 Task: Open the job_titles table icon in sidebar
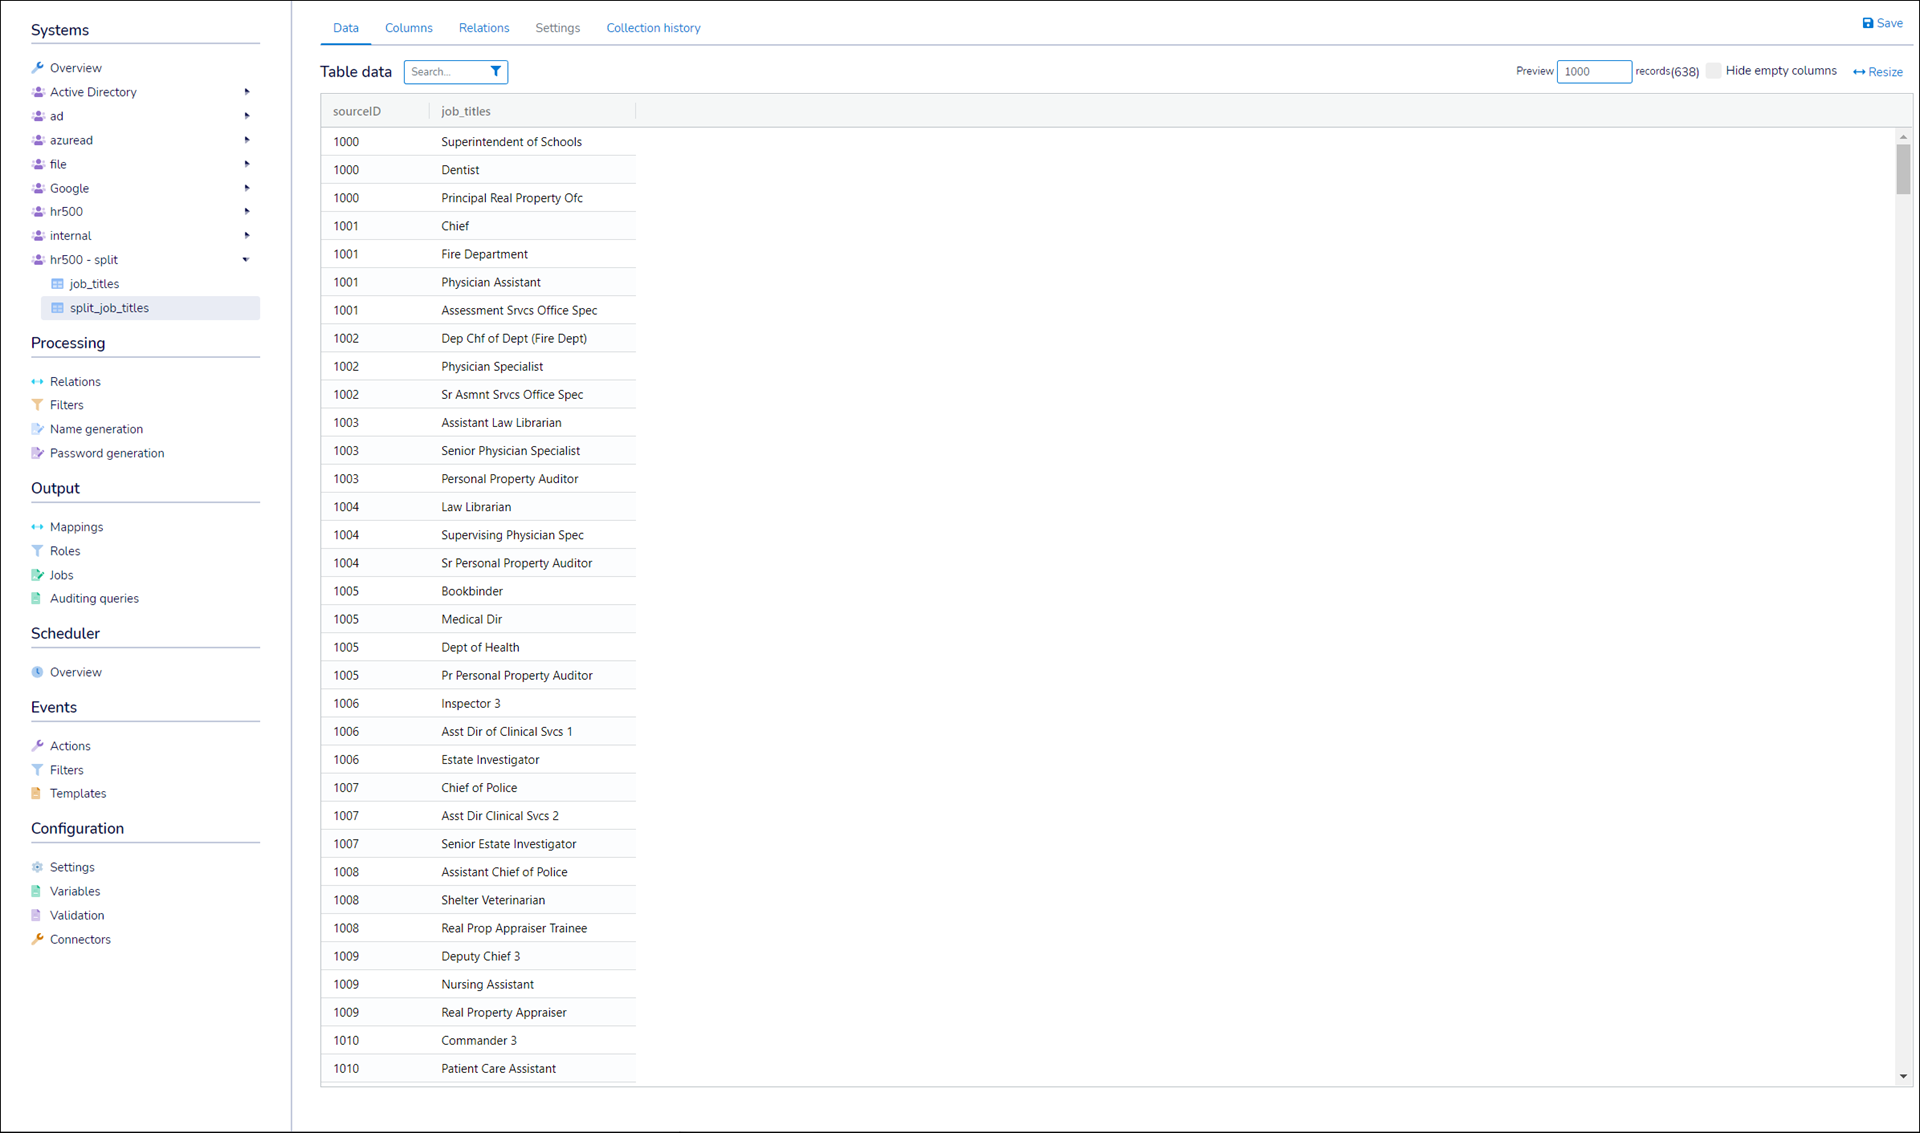click(x=57, y=284)
